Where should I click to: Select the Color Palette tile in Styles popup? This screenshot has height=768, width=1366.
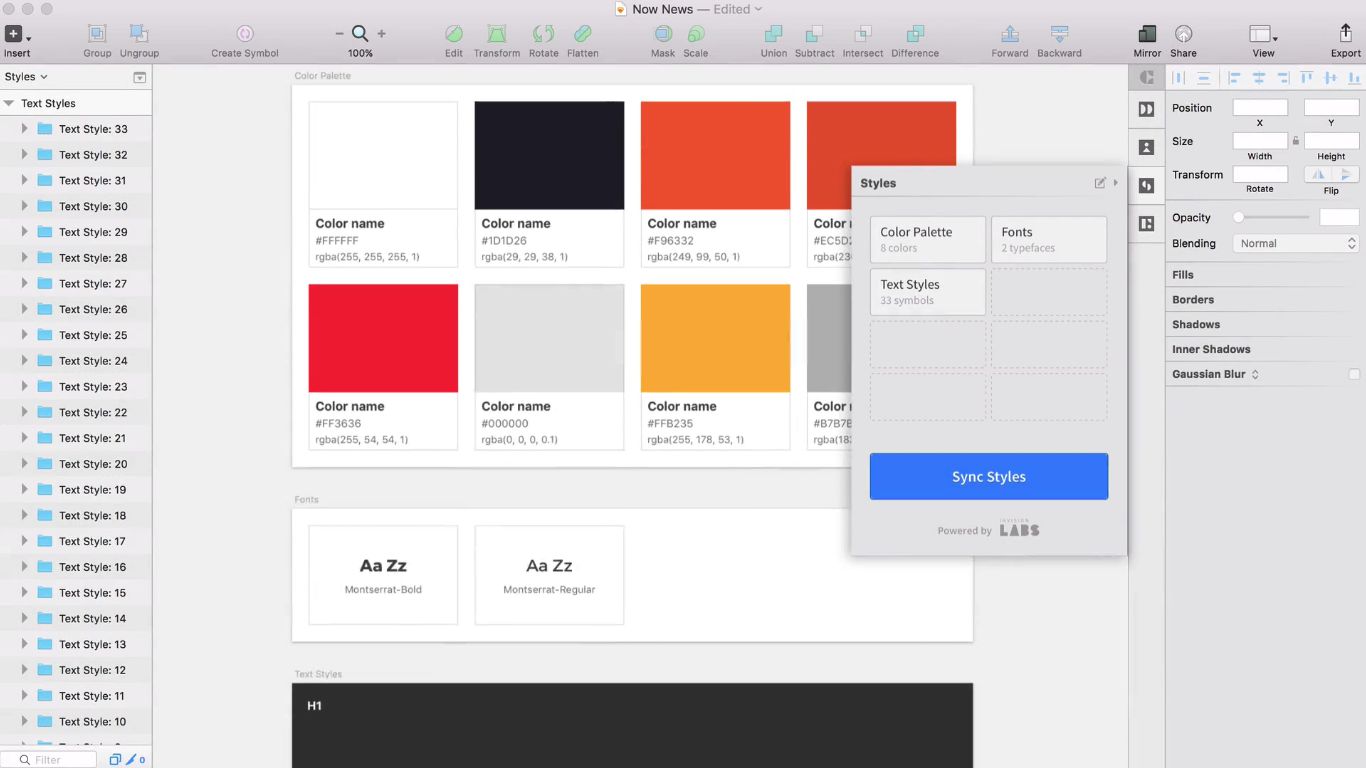[927, 240]
